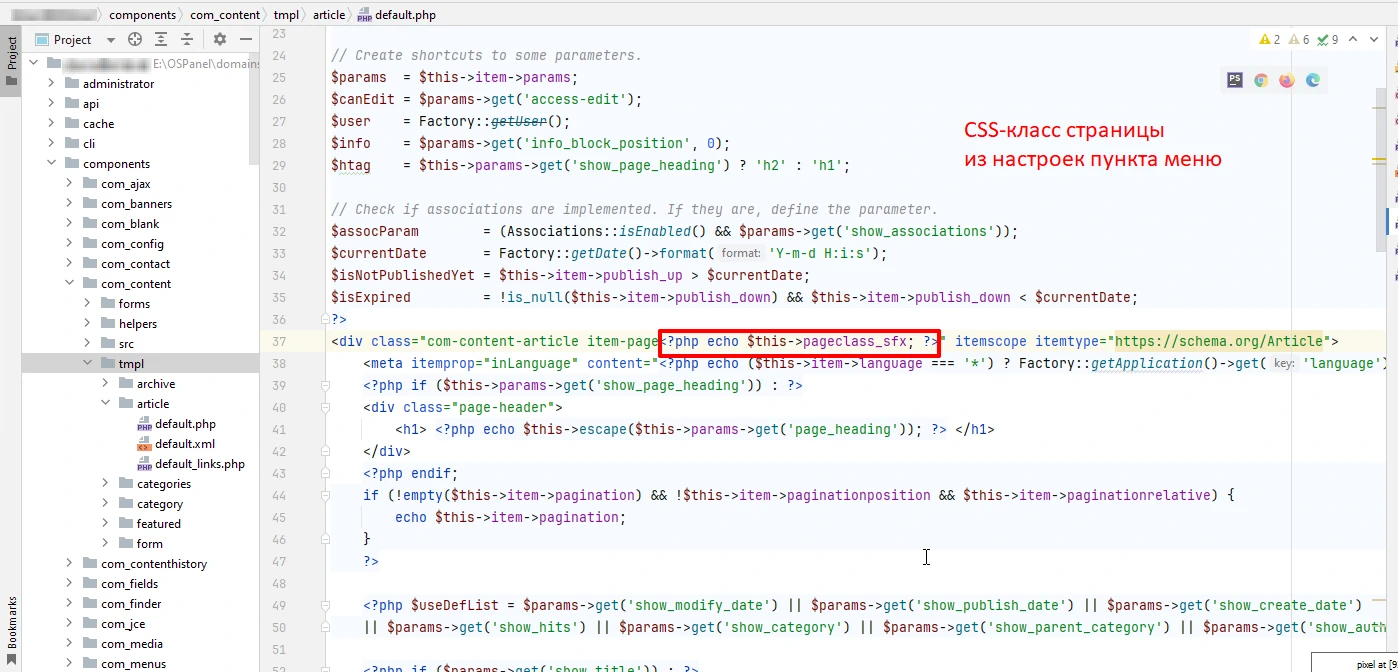Collapse all nodes in the Project tree
1398x672 pixels.
click(186, 39)
